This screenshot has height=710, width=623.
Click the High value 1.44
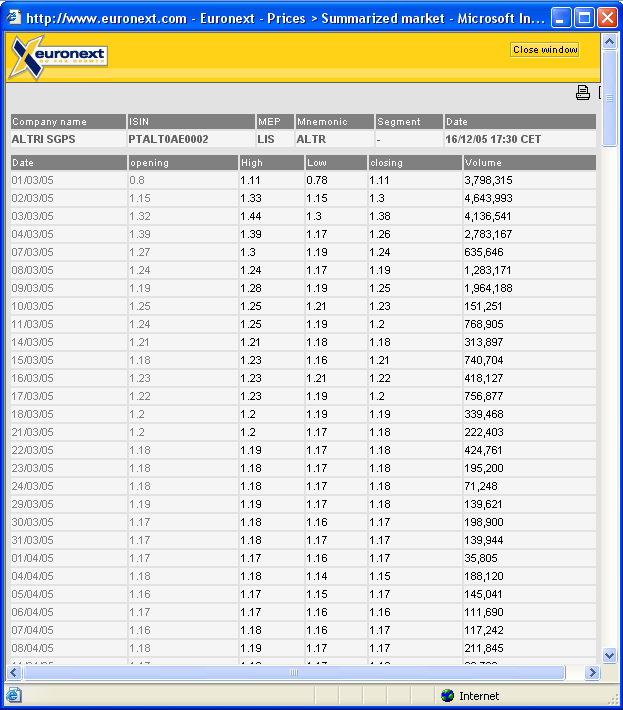tap(251, 216)
